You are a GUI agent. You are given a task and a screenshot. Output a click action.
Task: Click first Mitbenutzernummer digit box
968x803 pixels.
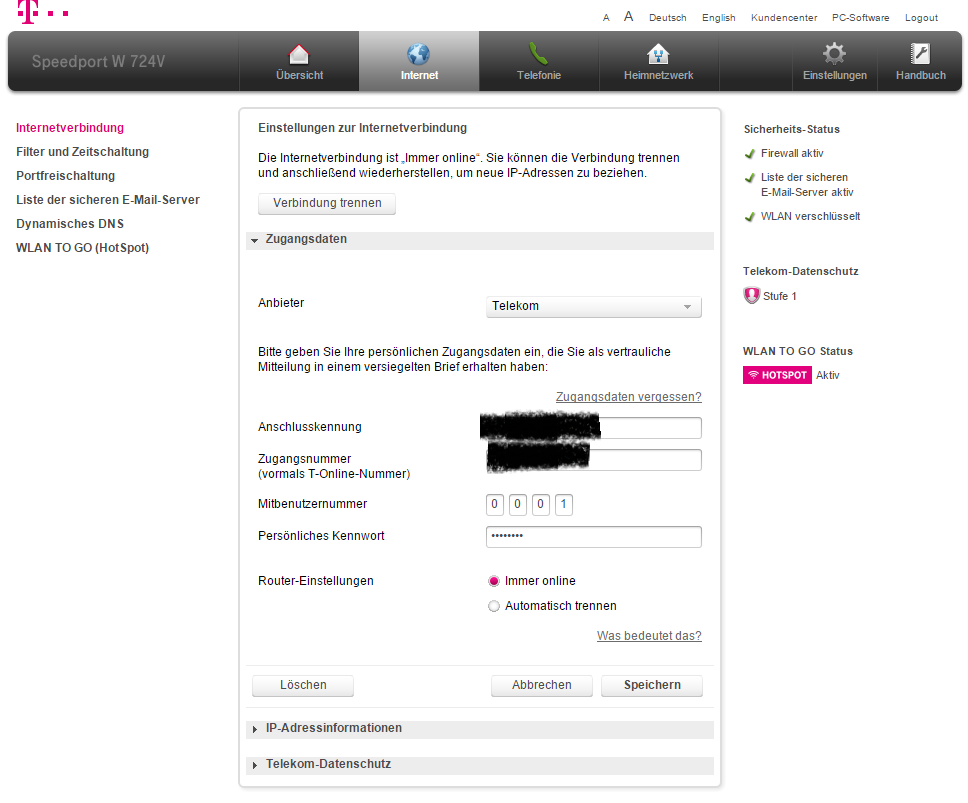494,504
